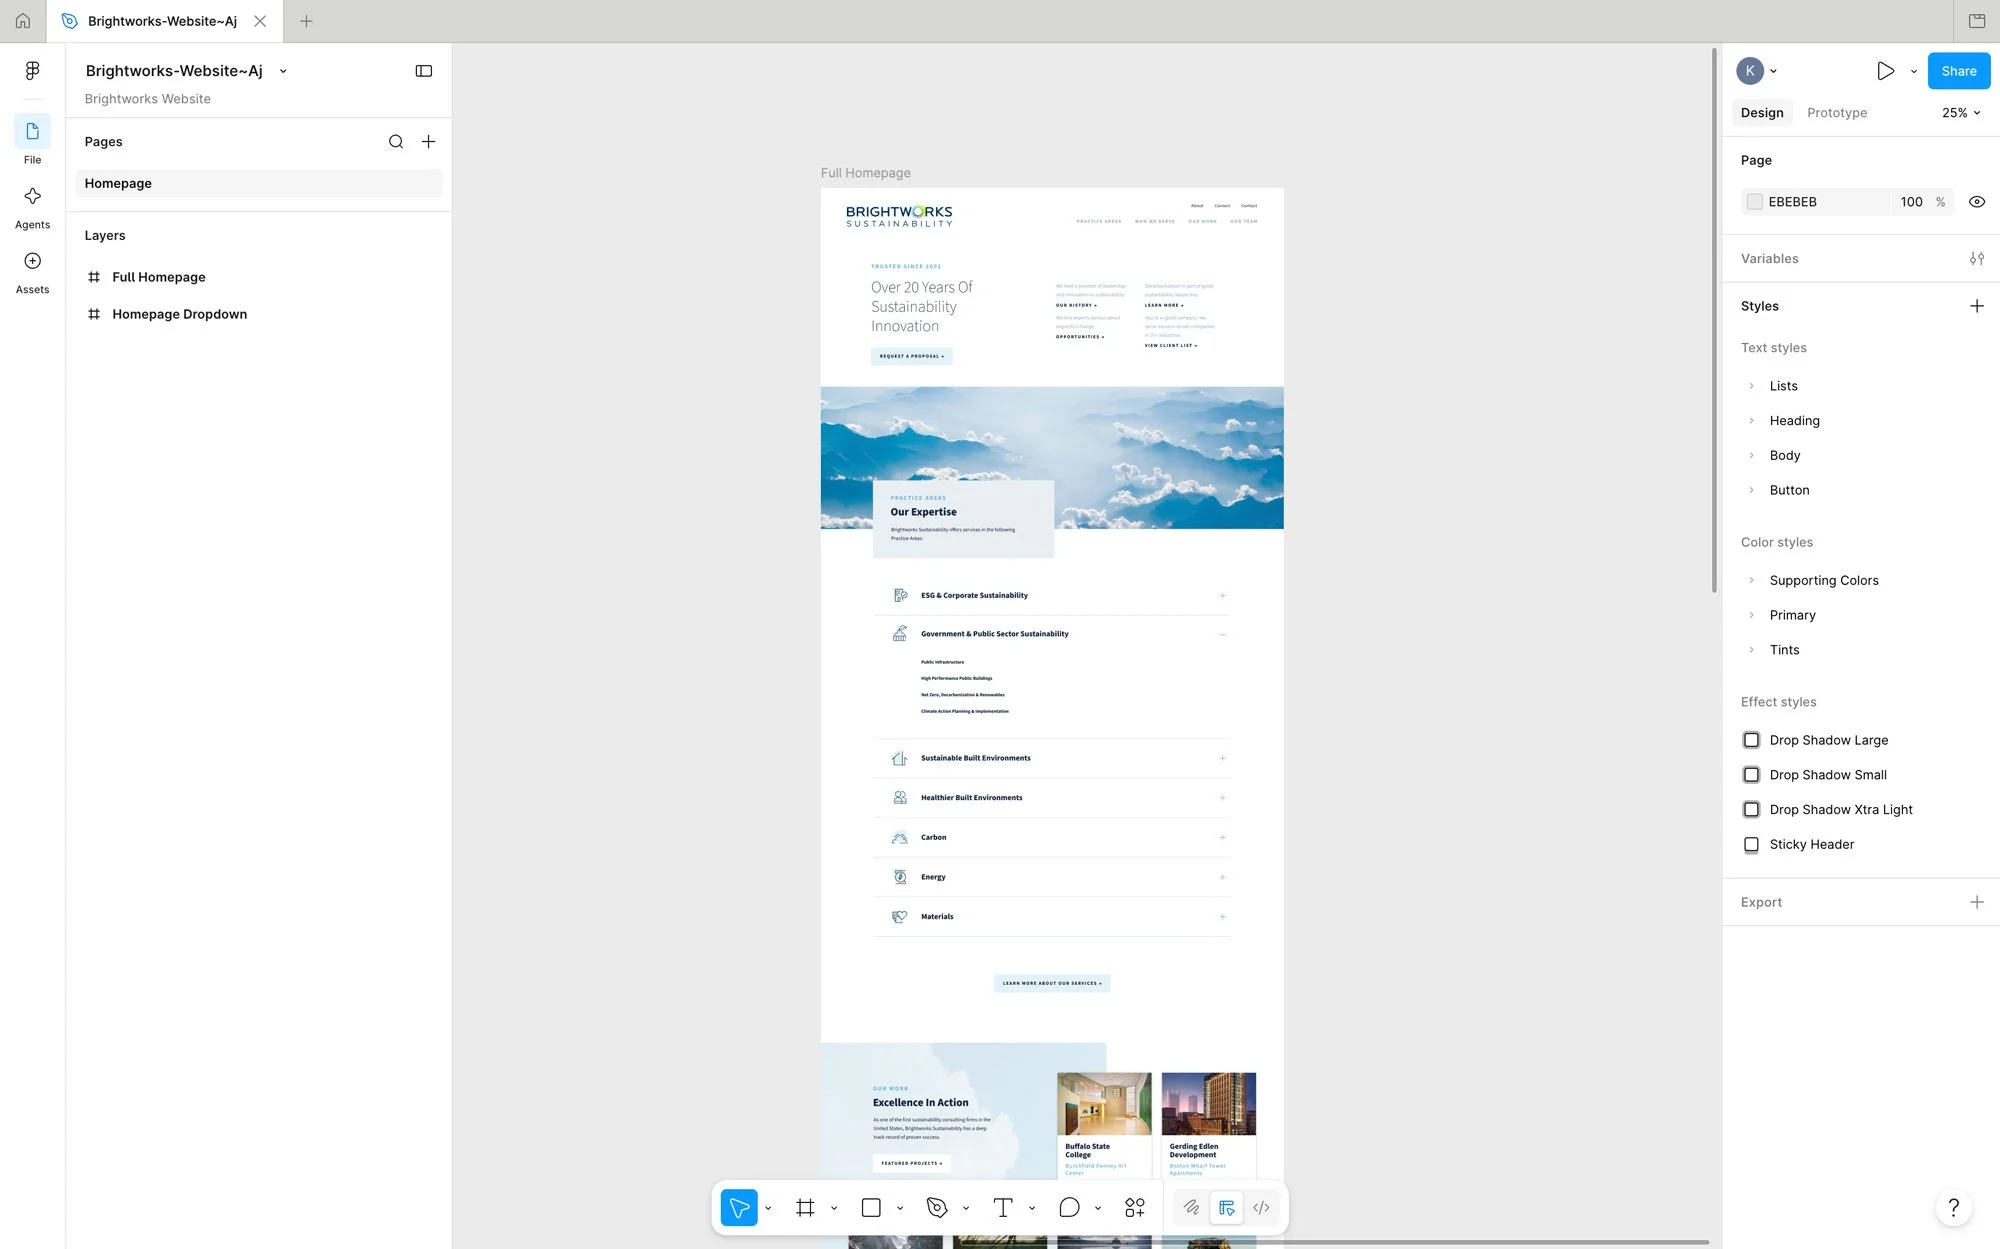Click the top-right window panel icon

[1977, 21]
